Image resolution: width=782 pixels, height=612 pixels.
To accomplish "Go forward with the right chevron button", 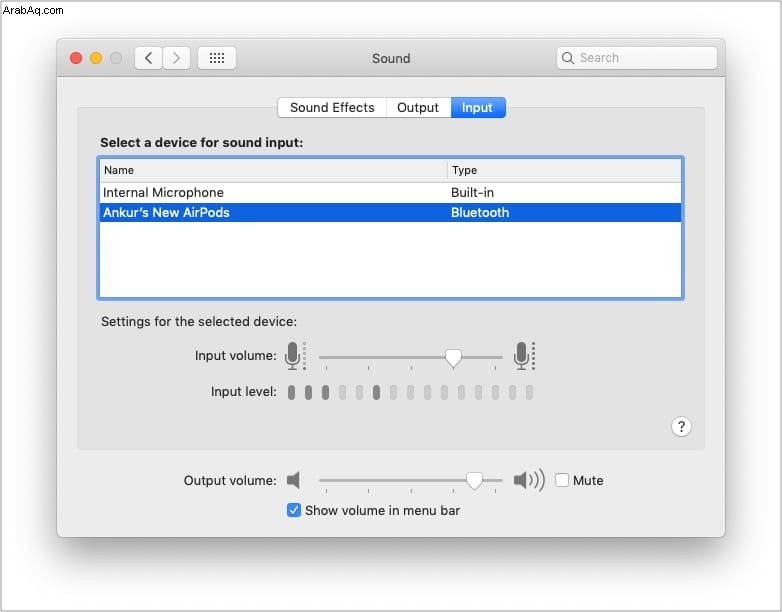I will tap(176, 58).
